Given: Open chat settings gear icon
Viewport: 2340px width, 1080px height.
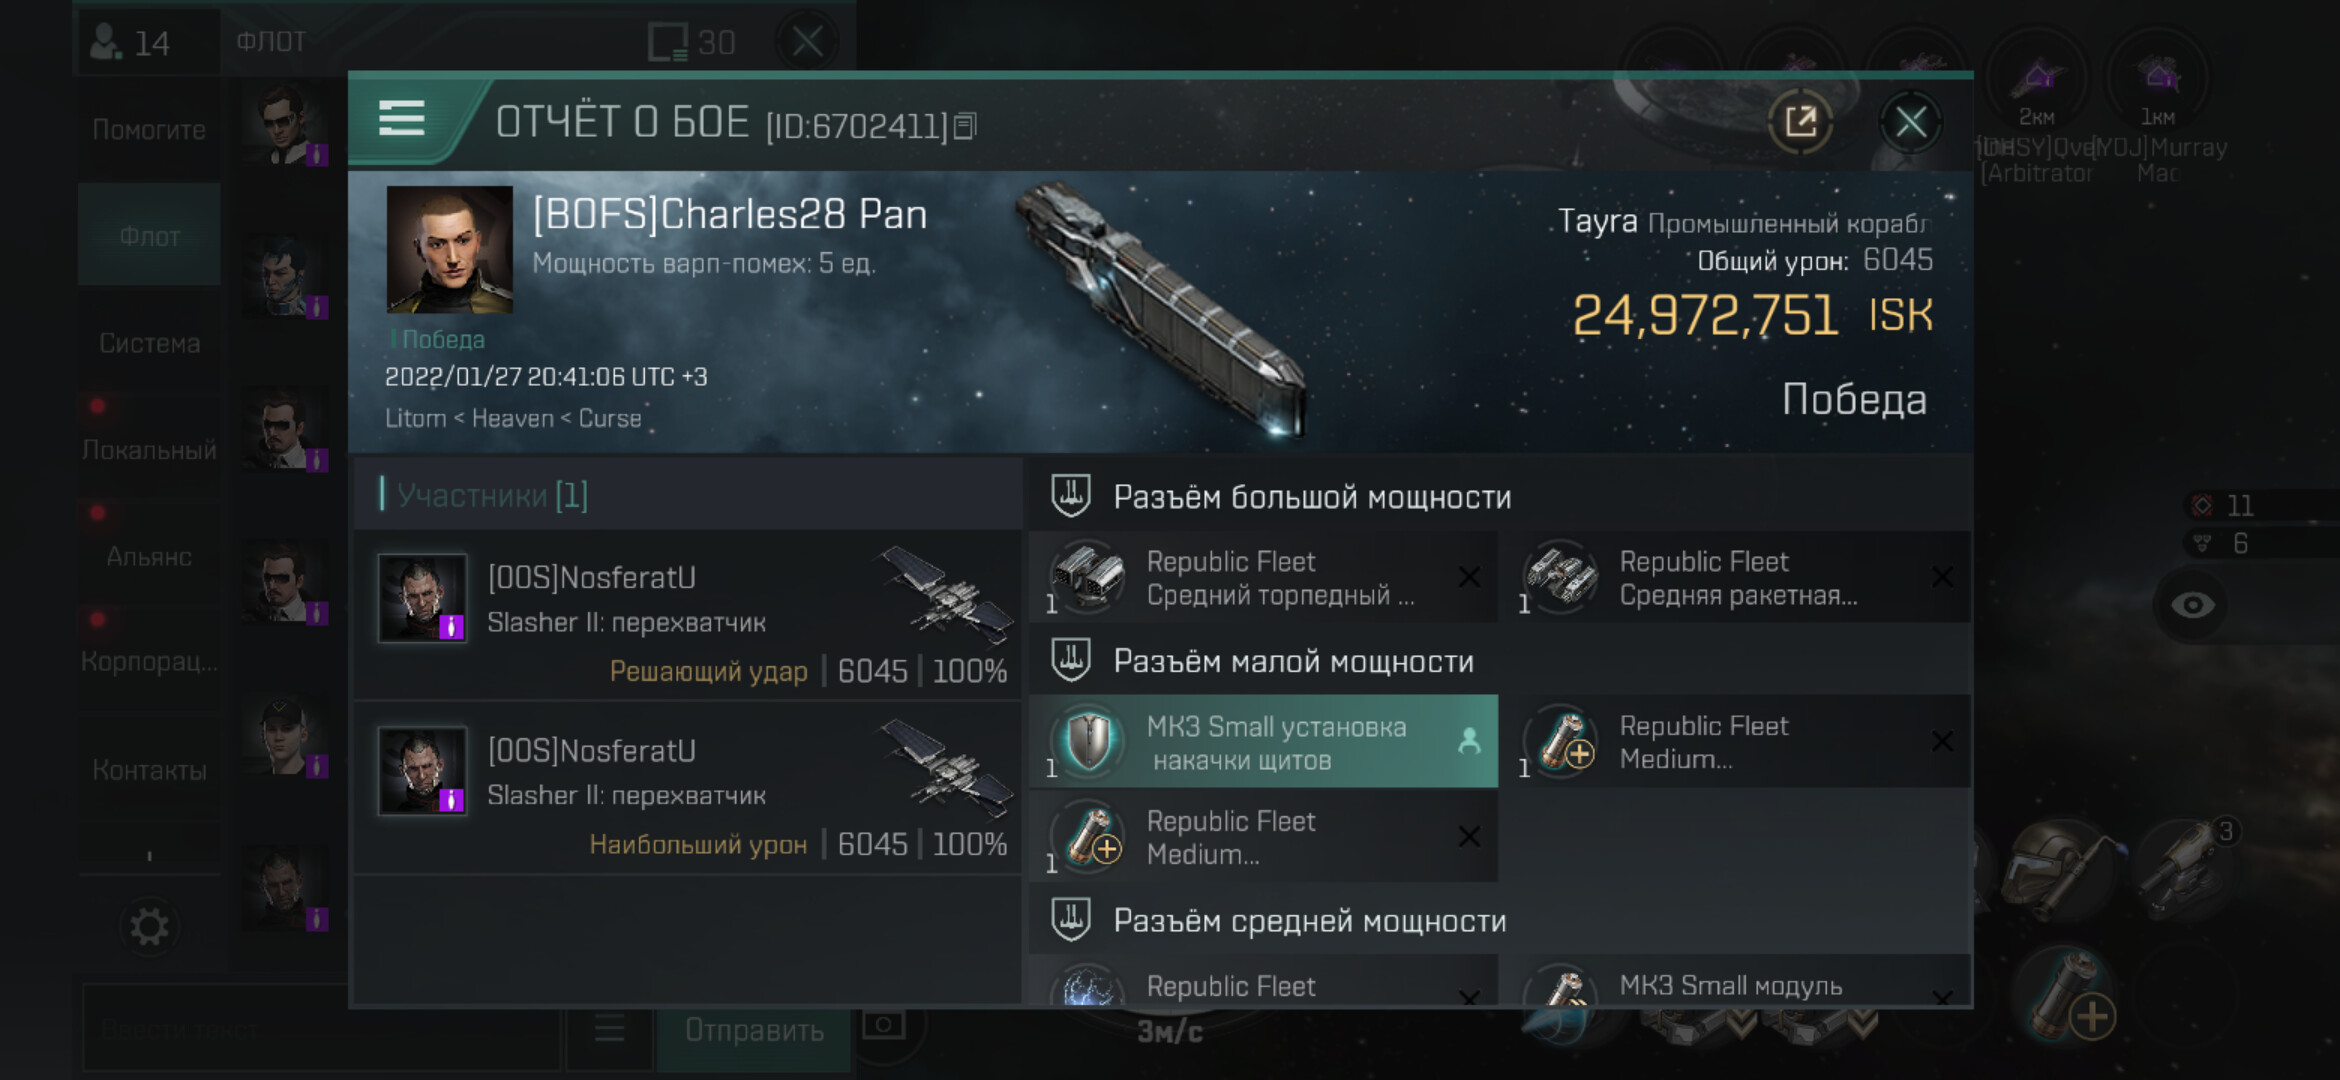Looking at the screenshot, I should pyautogui.click(x=149, y=927).
